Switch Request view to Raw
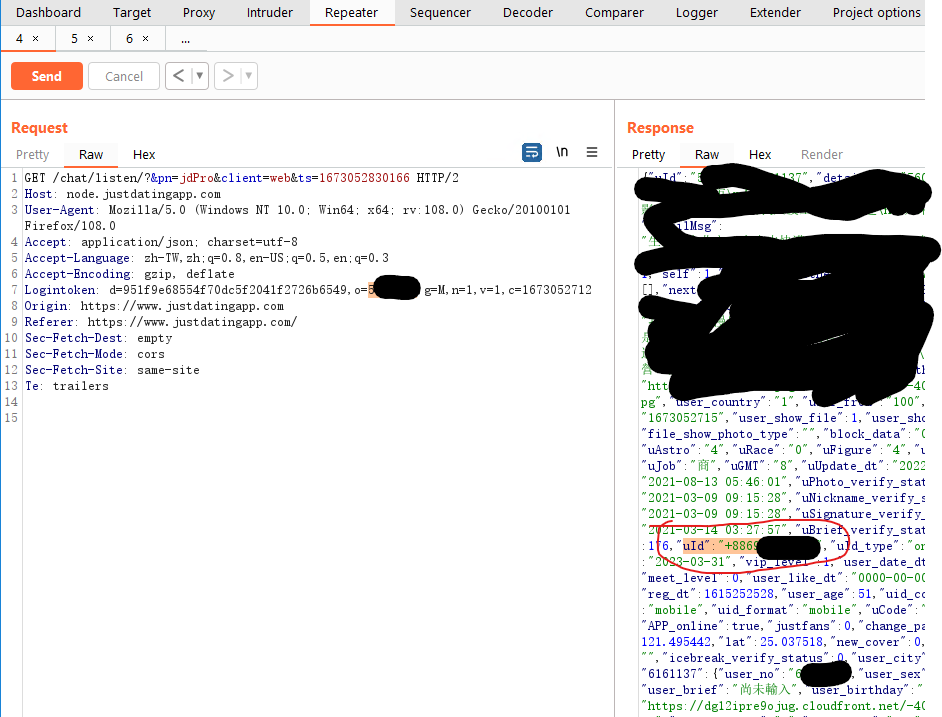This screenshot has height=717, width=942. coord(91,154)
